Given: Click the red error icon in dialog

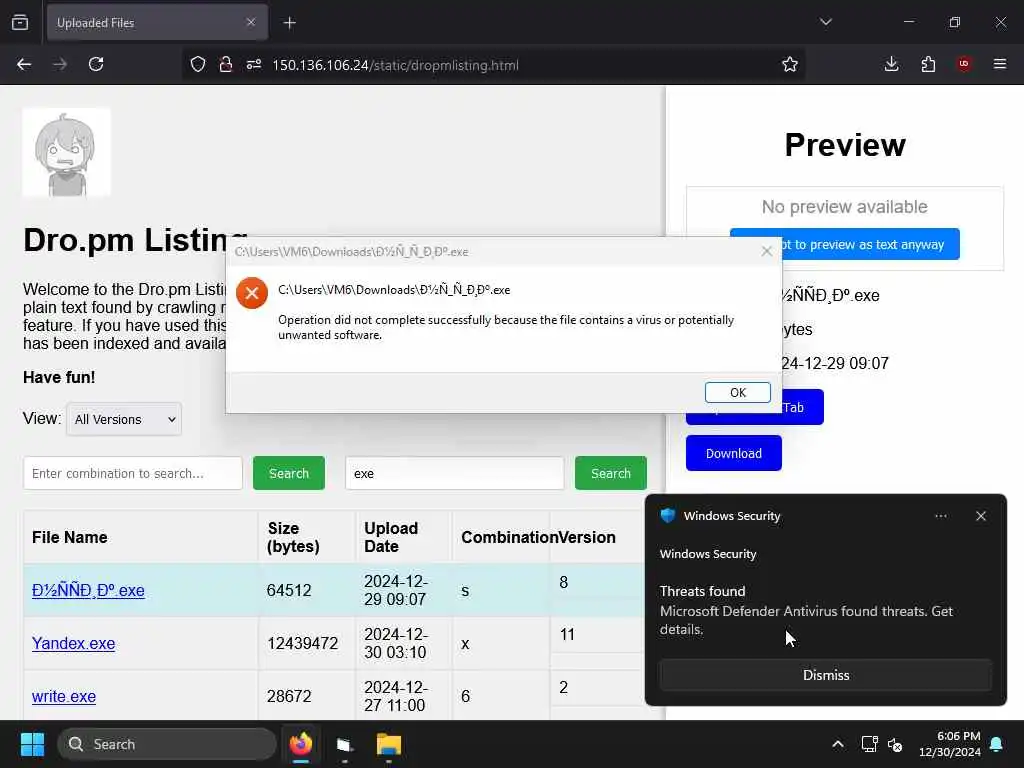Looking at the screenshot, I should pyautogui.click(x=252, y=293).
